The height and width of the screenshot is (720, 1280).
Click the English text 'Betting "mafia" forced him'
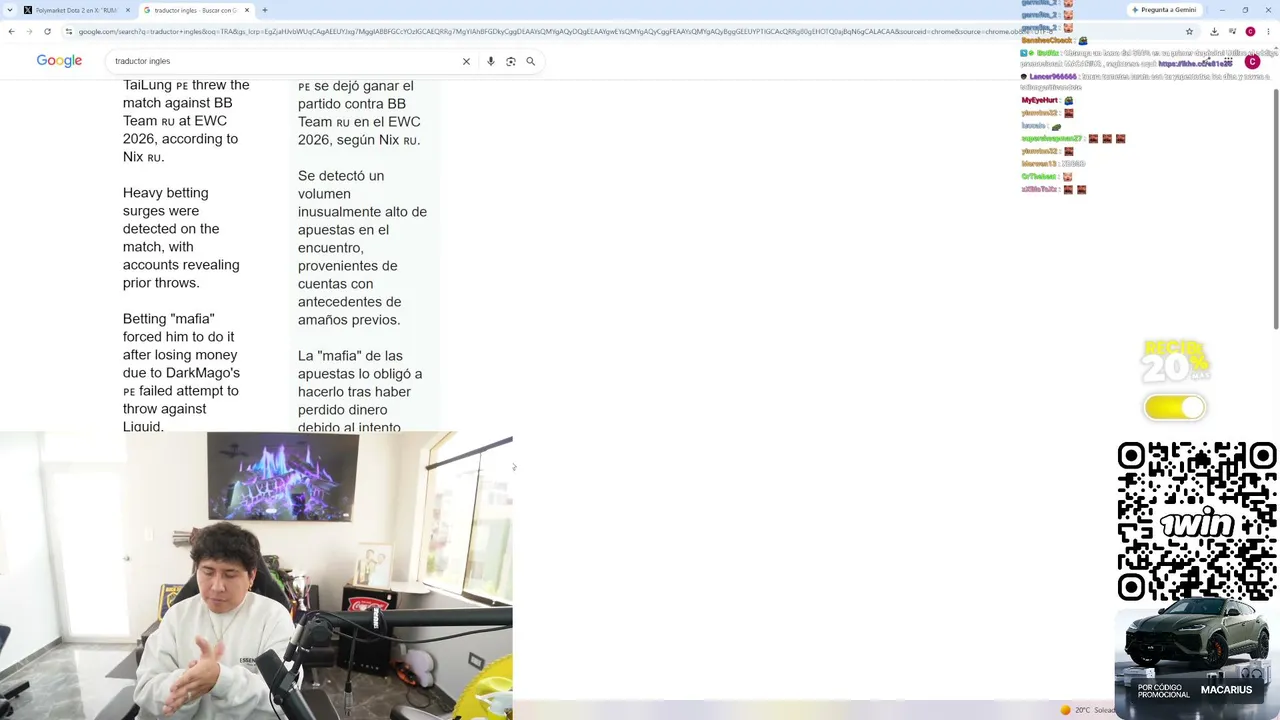[181, 372]
